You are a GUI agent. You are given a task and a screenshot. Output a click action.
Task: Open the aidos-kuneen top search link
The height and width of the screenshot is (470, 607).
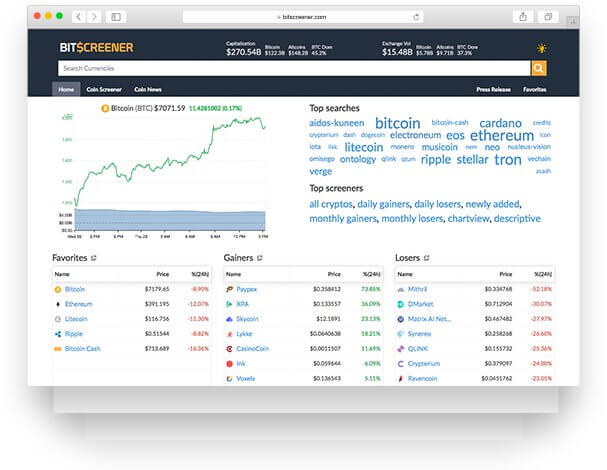tap(337, 123)
